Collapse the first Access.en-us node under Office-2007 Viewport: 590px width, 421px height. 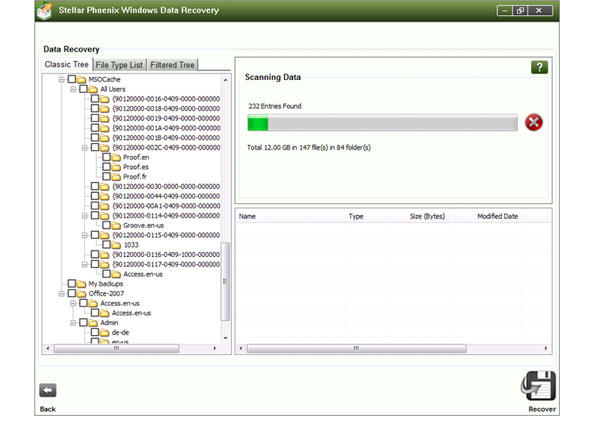point(73,303)
